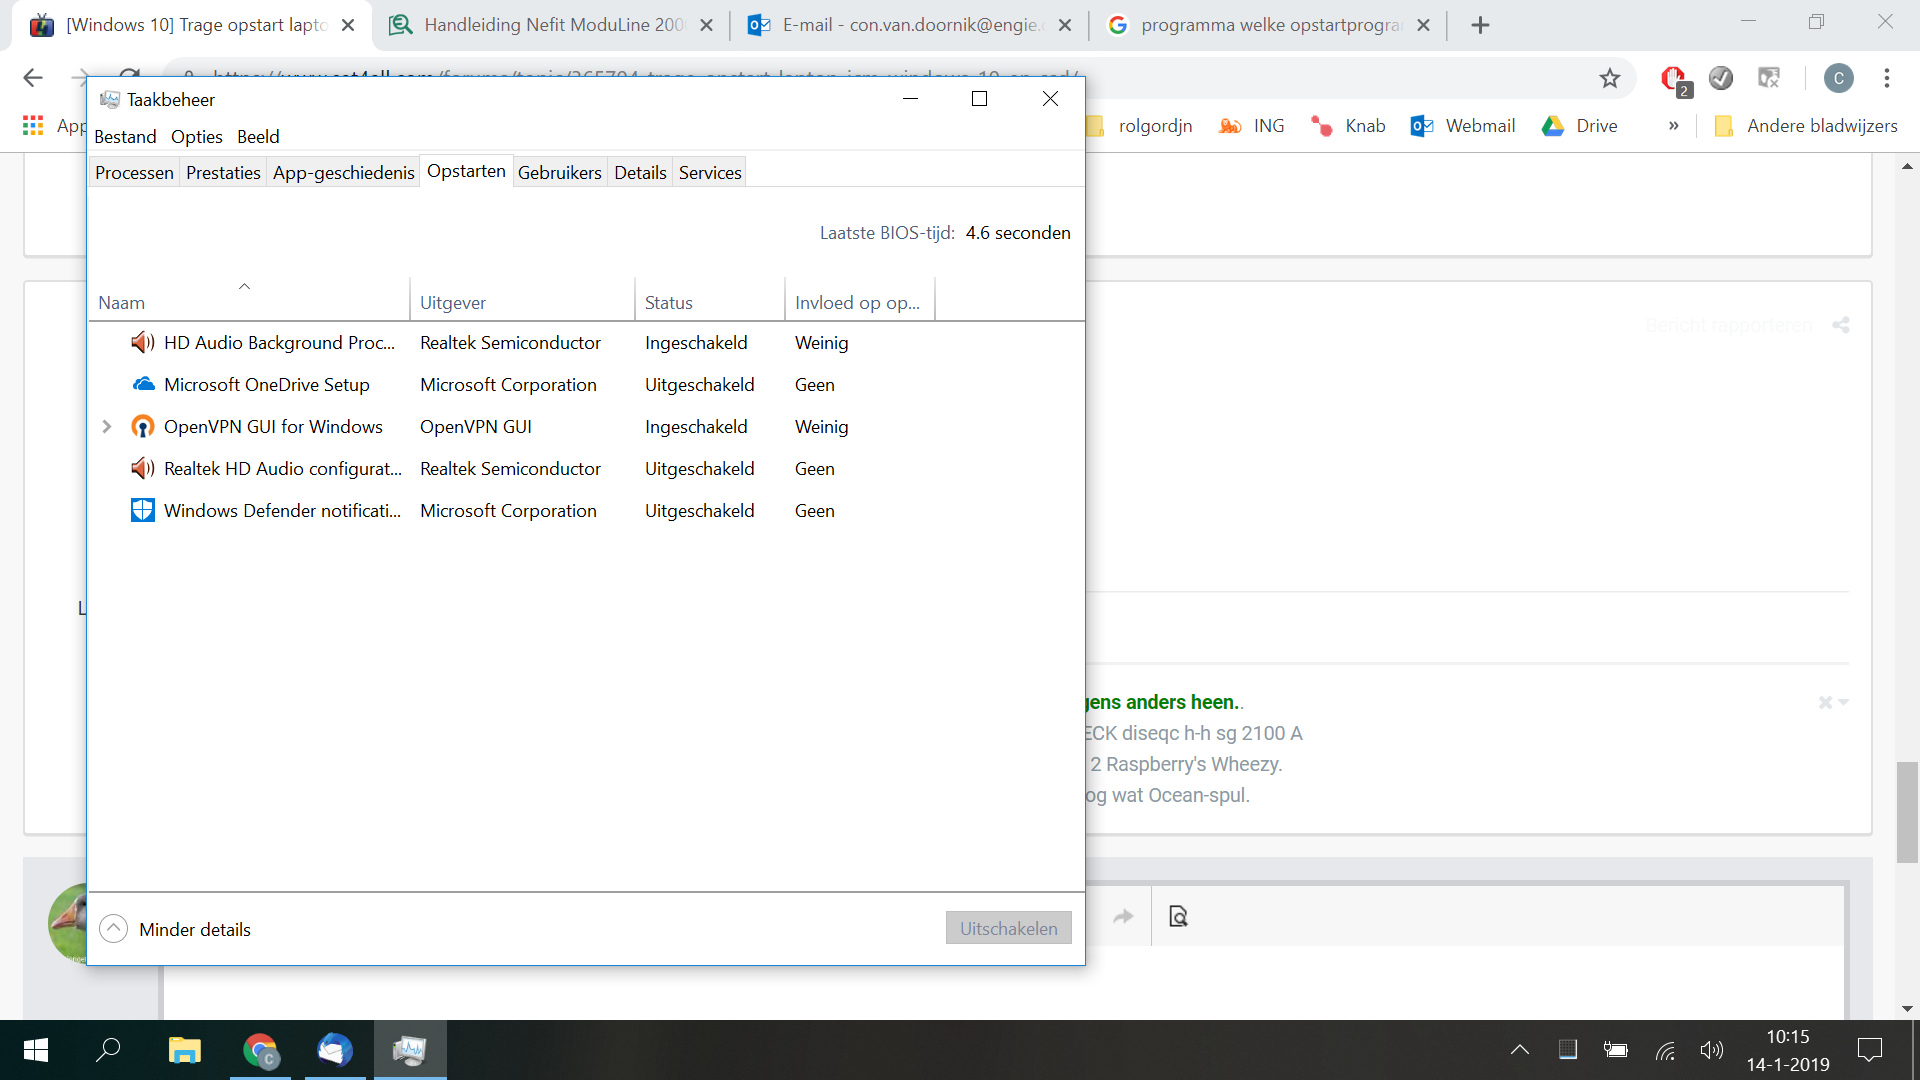
Task: Sort by Invloed op opstarten column
Action: pyautogui.click(x=860, y=300)
